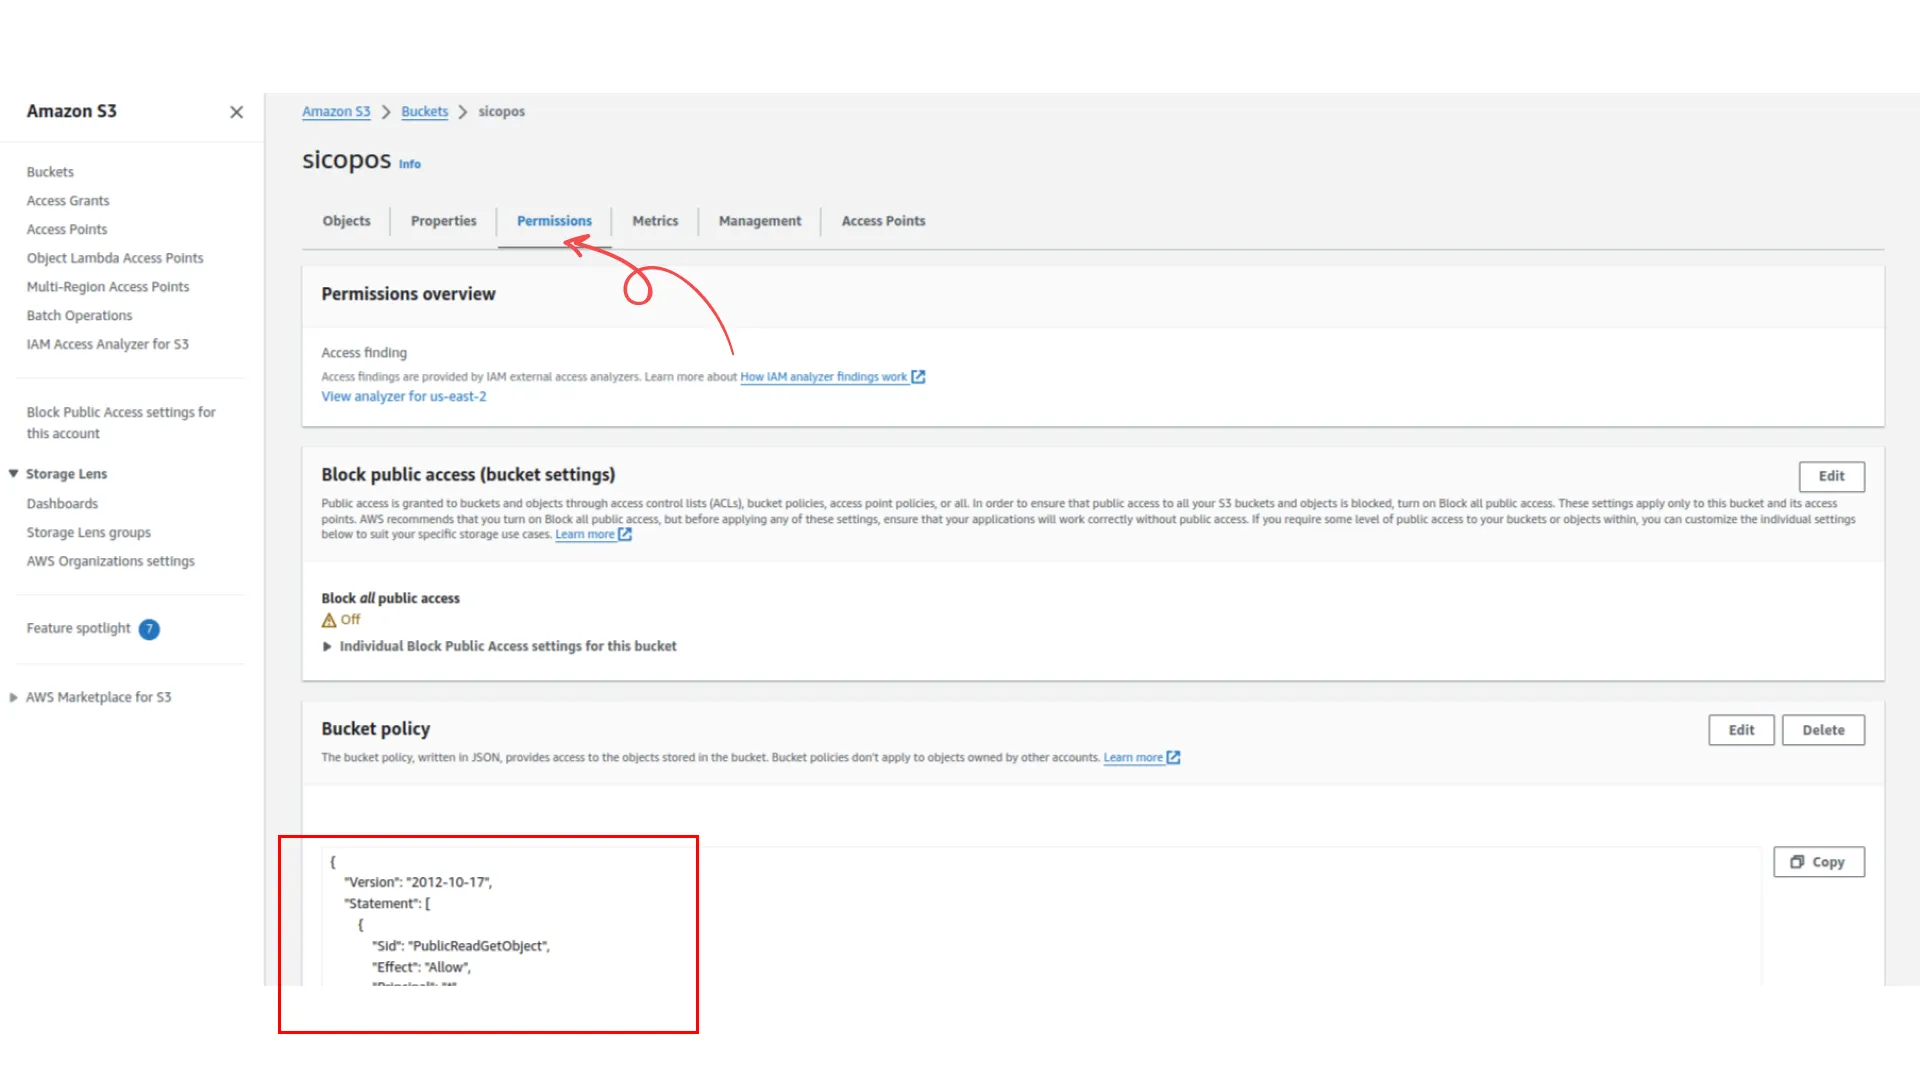This screenshot has height=1080, width=1920.
Task: Open View analyzer for us-east-2 link
Action: point(404,397)
